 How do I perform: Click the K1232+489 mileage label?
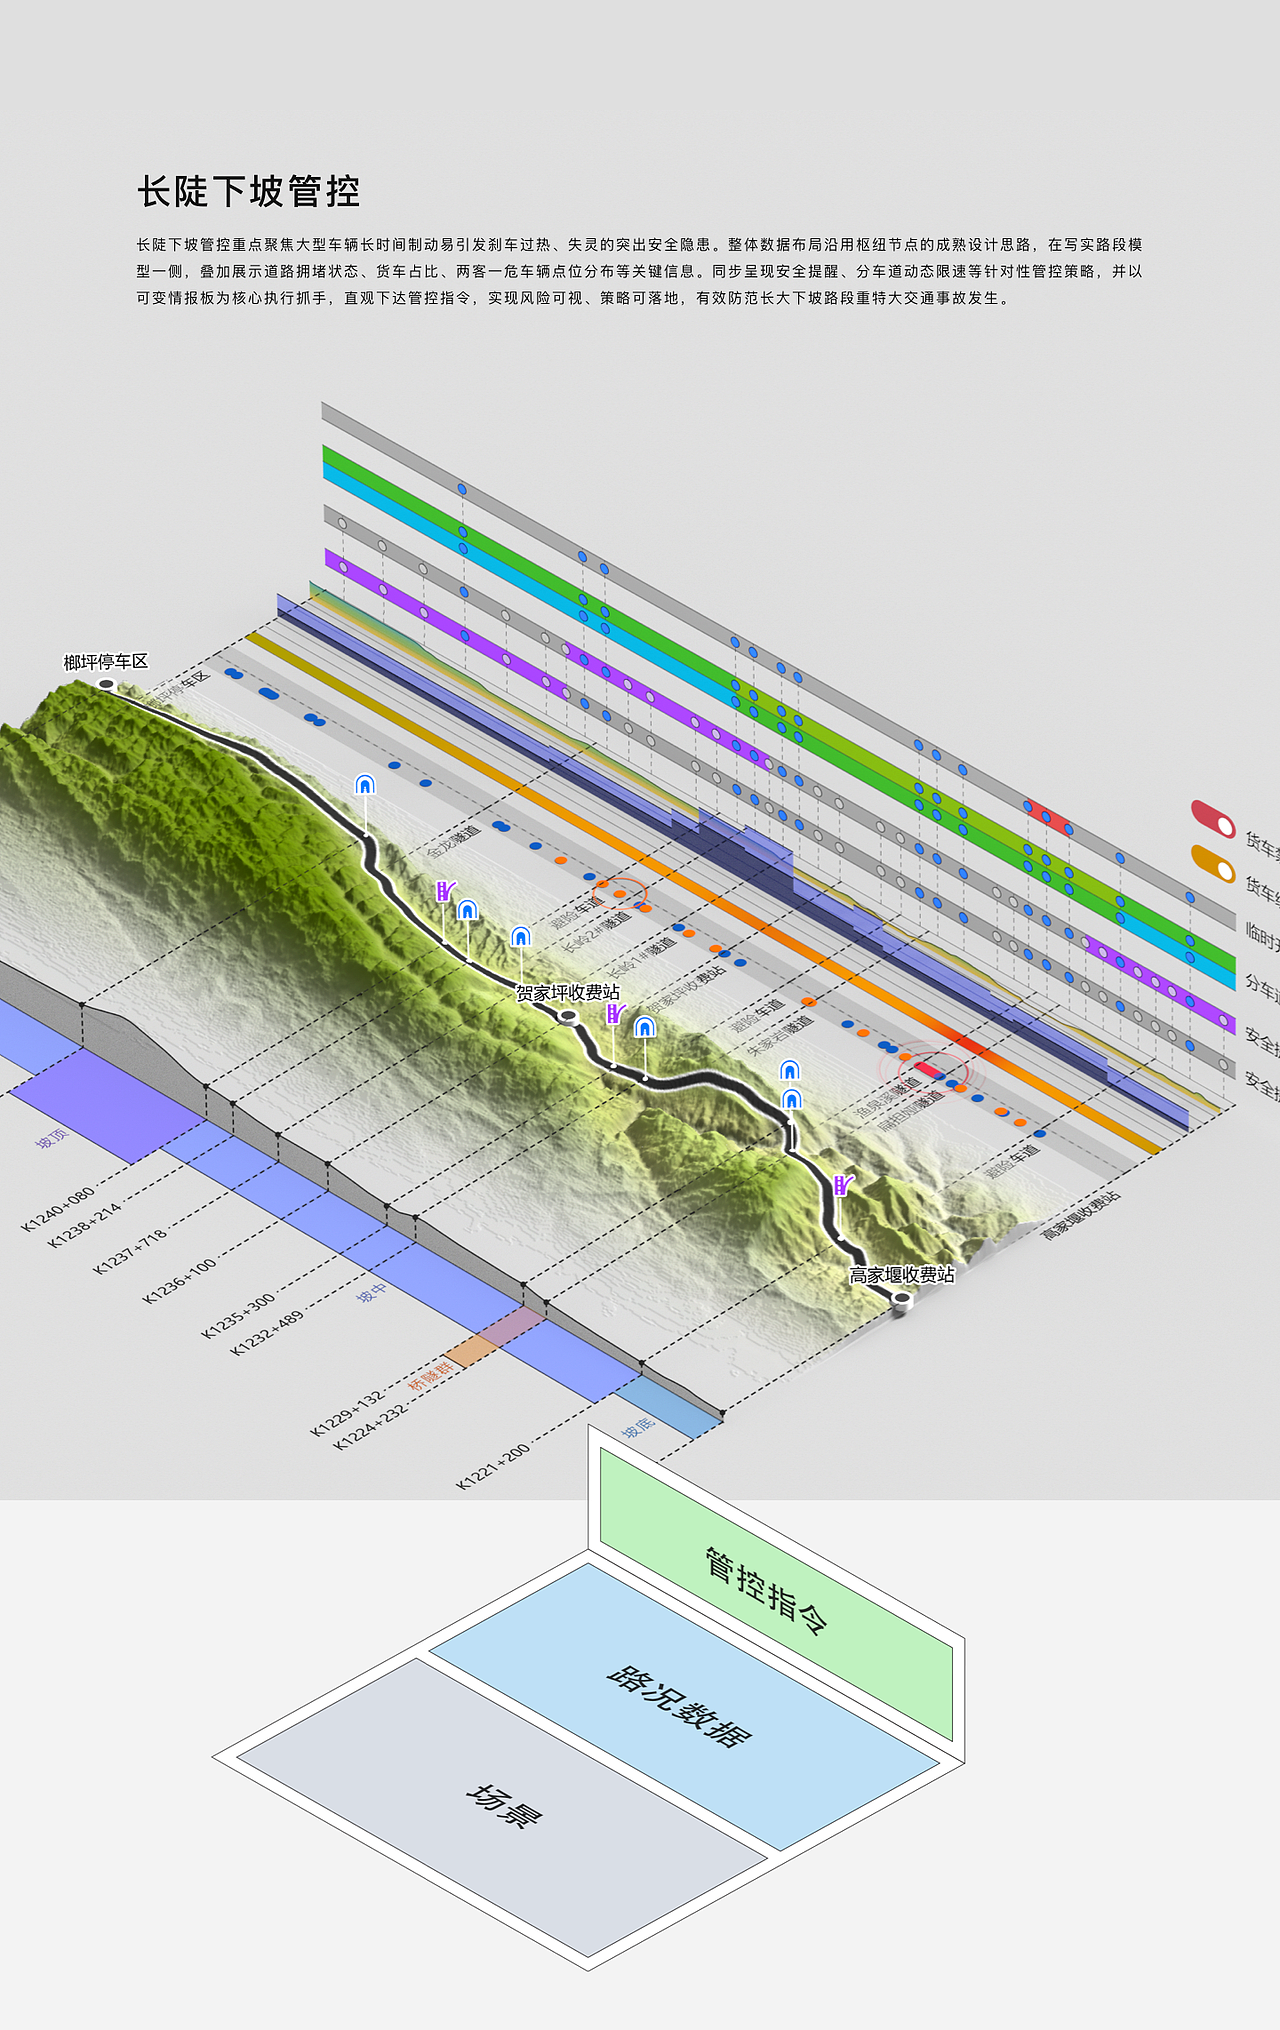point(267,1333)
